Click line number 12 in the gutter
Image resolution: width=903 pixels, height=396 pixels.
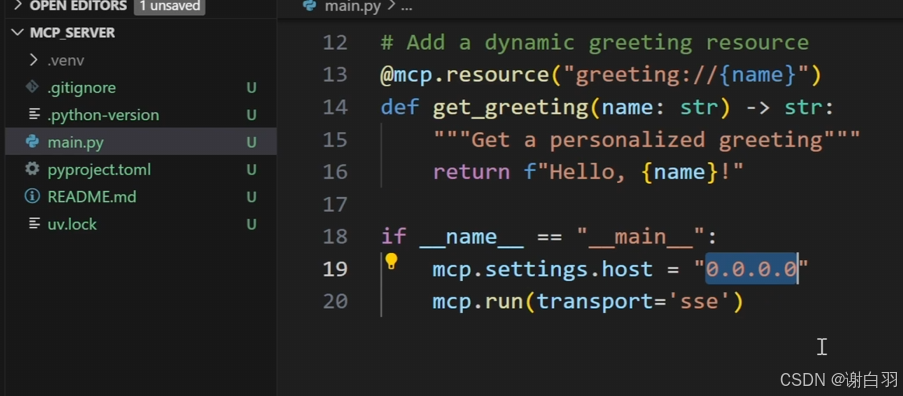pyautogui.click(x=335, y=43)
